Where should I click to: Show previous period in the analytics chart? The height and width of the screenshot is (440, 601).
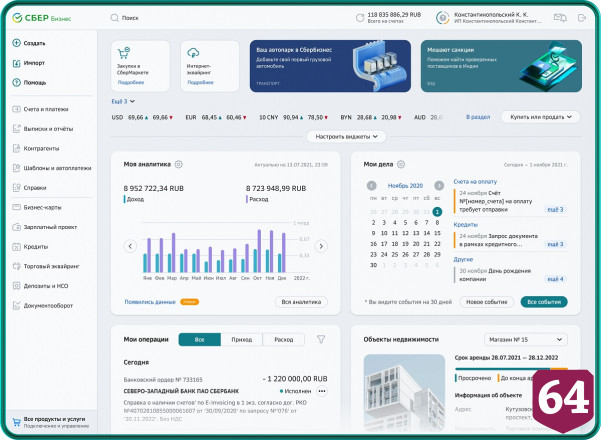pyautogui.click(x=130, y=246)
